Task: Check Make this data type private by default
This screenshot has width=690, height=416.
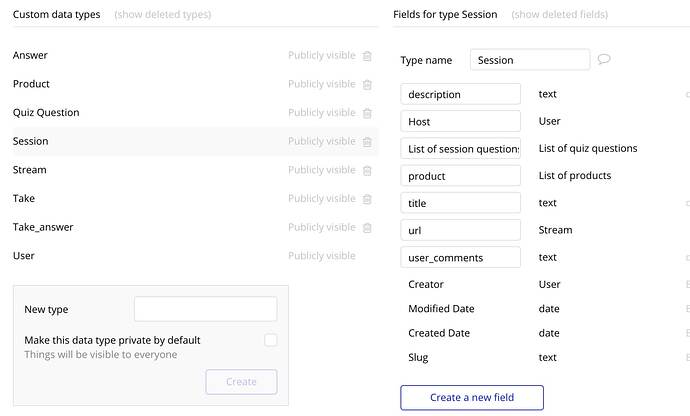Action: [271, 340]
